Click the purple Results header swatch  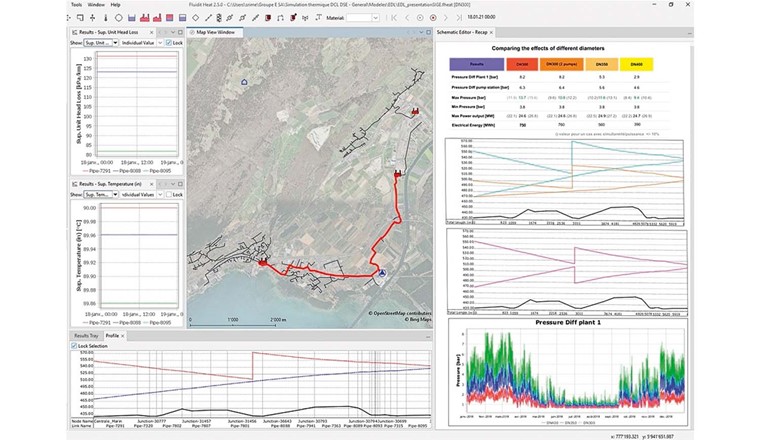[476, 64]
